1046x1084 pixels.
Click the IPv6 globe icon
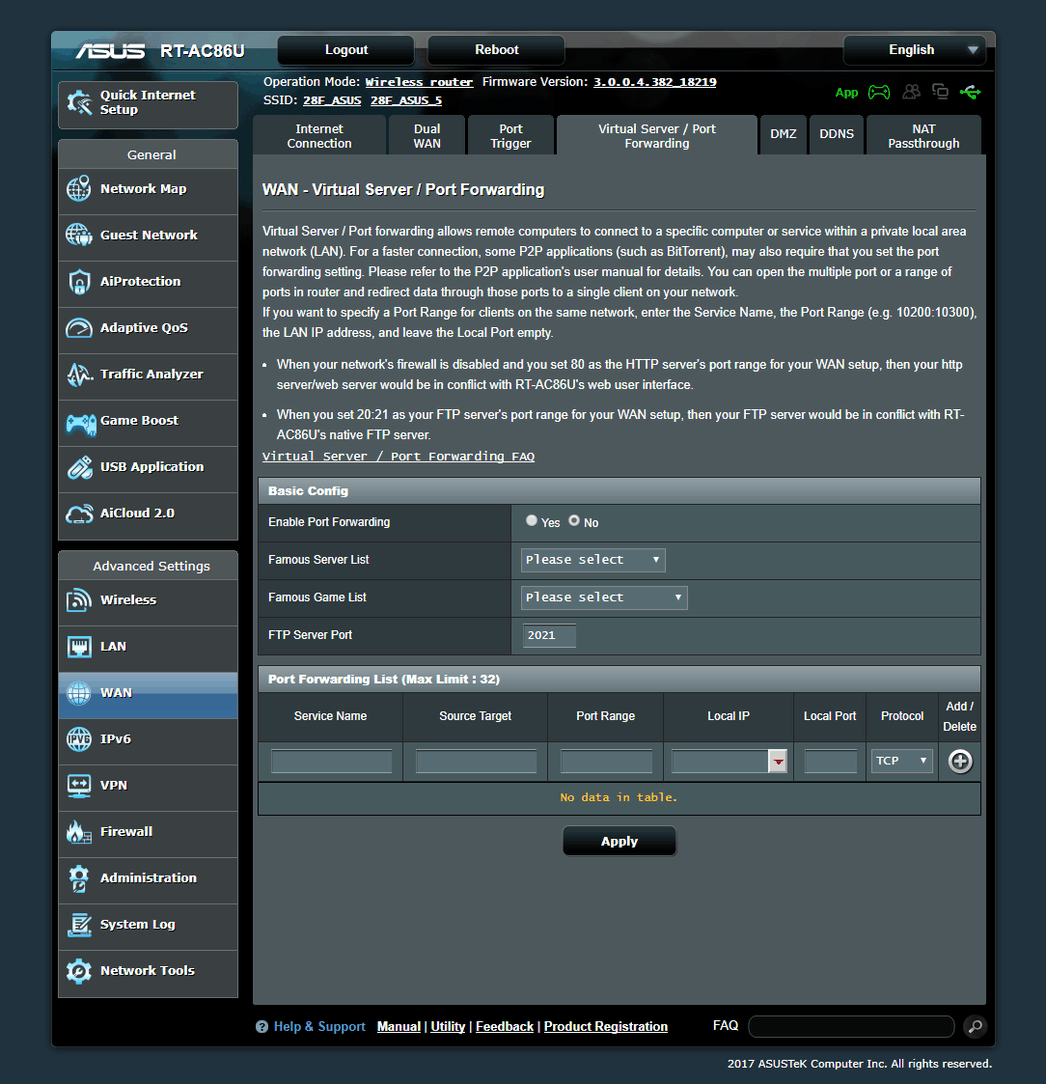click(x=79, y=739)
